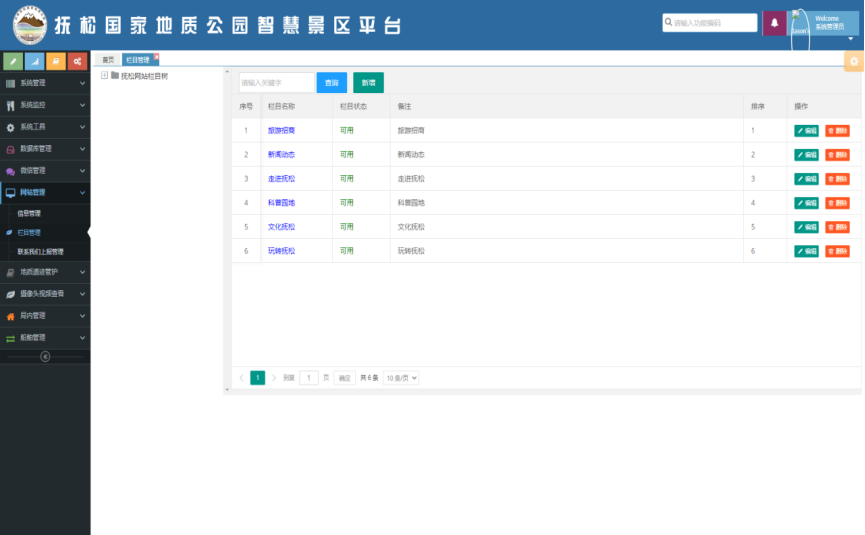
Task: Click the blue chart shortcut icon
Action: (x=35, y=61)
